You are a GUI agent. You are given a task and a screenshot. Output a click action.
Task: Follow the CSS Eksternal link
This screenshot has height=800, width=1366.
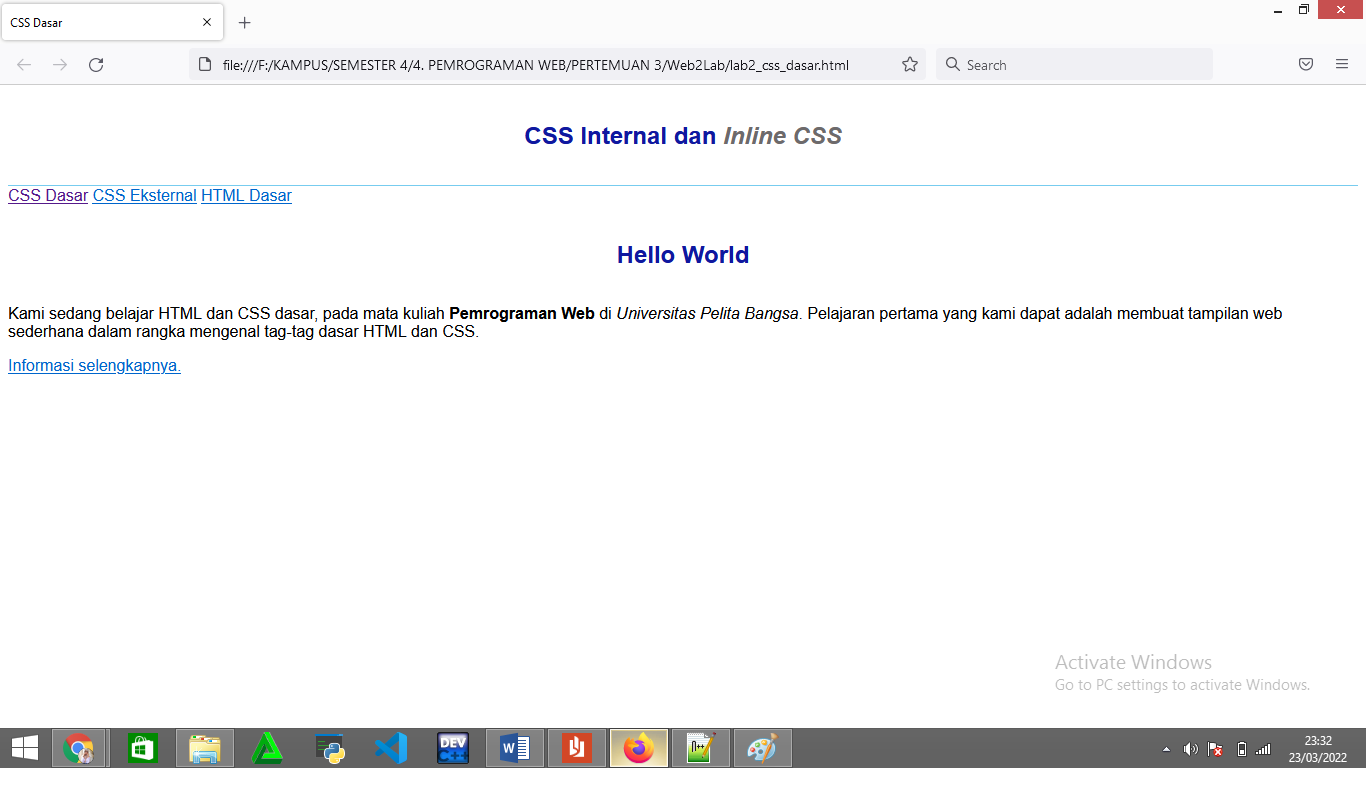pos(144,195)
